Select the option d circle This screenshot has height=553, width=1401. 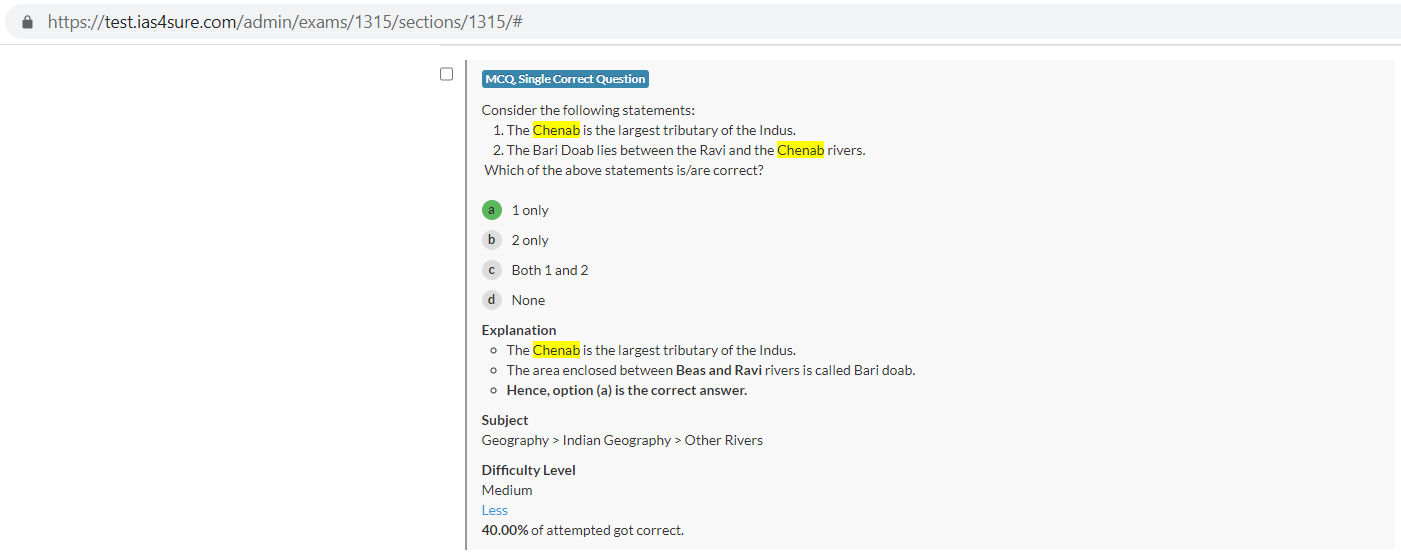click(x=491, y=300)
